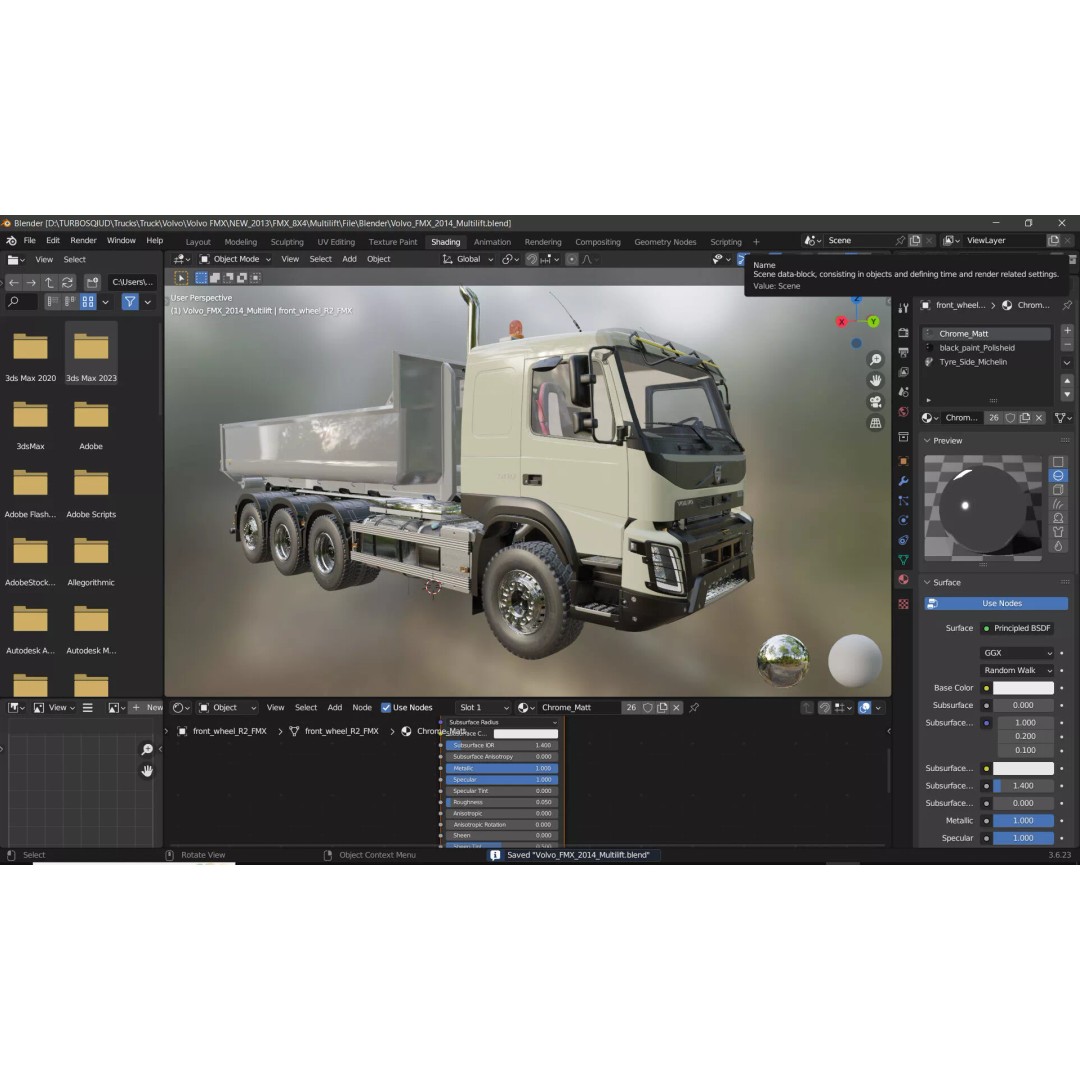Open the Render menu
The height and width of the screenshot is (1080, 1080).
click(83, 240)
